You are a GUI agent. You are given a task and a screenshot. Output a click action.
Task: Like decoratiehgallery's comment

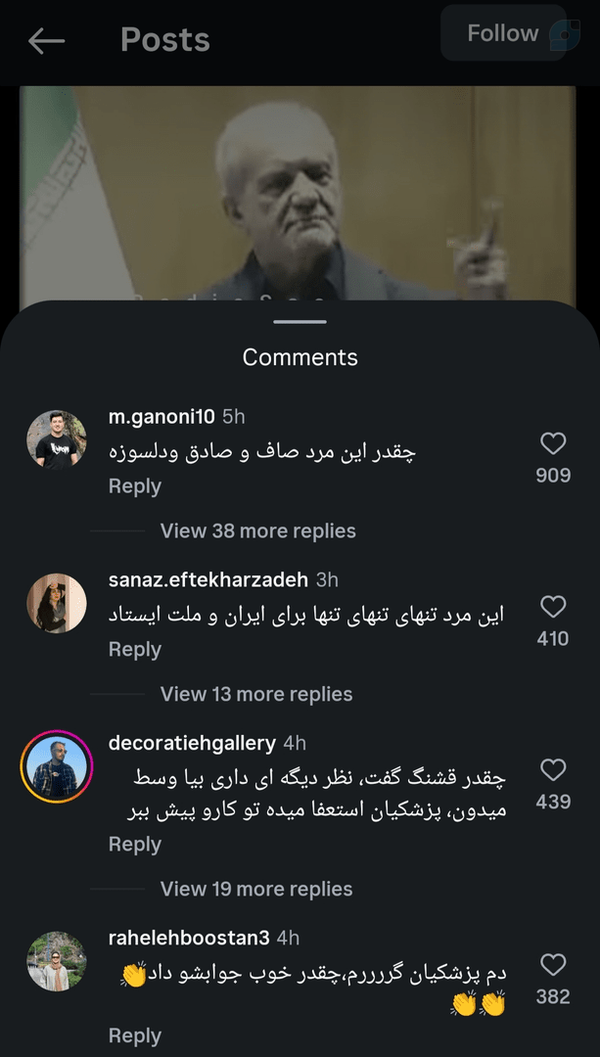coord(553,770)
